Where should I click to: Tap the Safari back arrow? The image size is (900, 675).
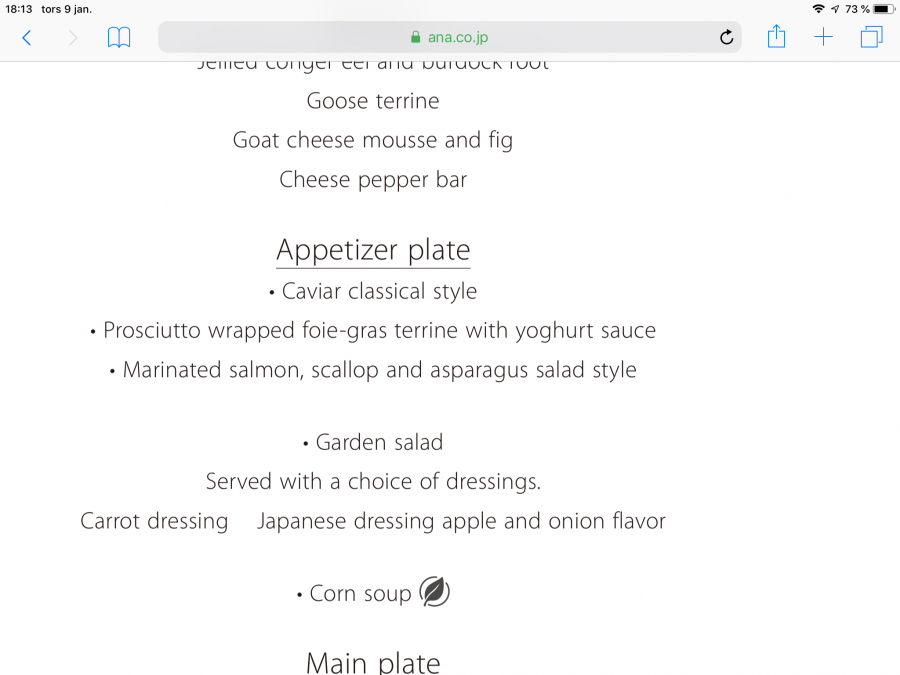27,38
